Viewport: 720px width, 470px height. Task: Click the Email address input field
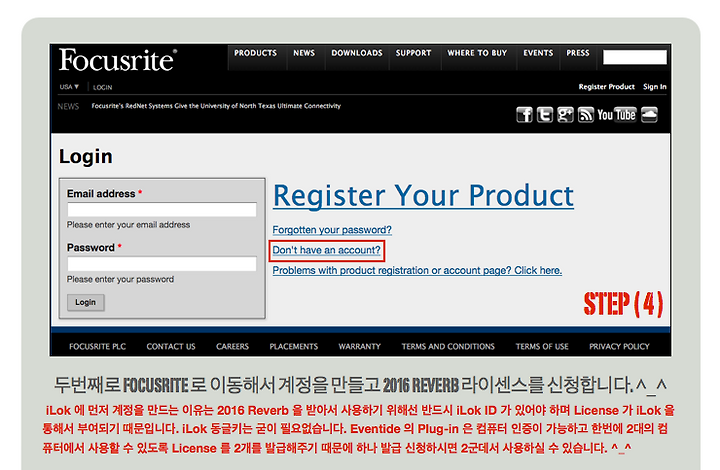point(162,210)
